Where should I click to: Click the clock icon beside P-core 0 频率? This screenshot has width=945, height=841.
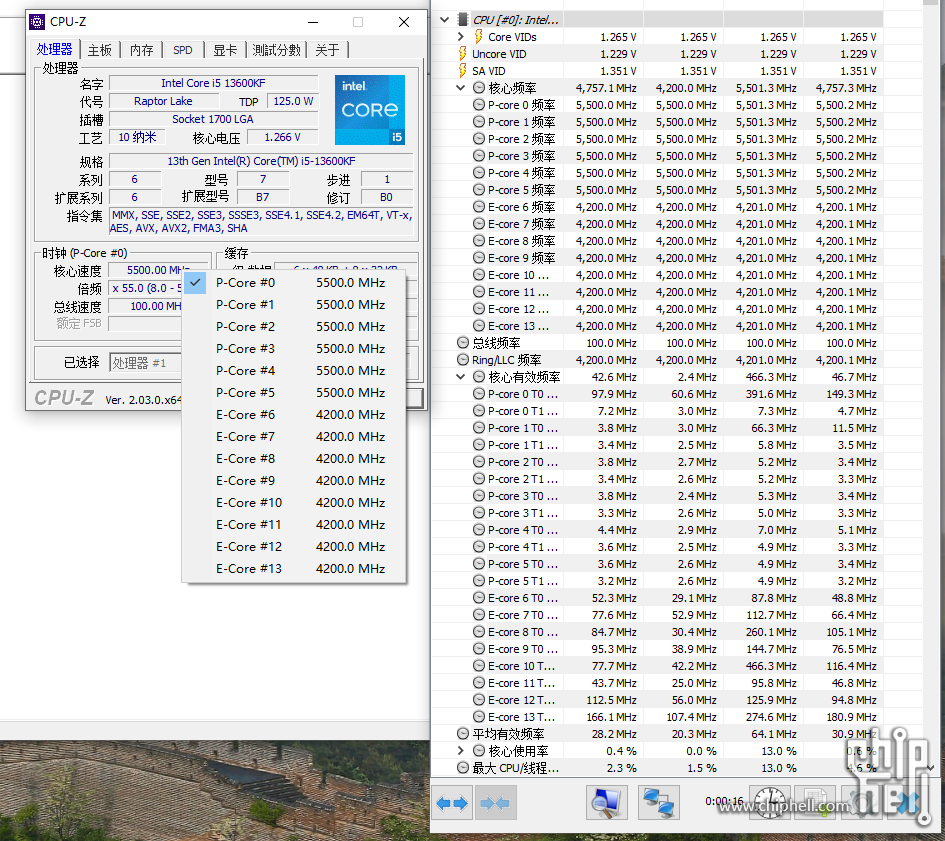(479, 105)
